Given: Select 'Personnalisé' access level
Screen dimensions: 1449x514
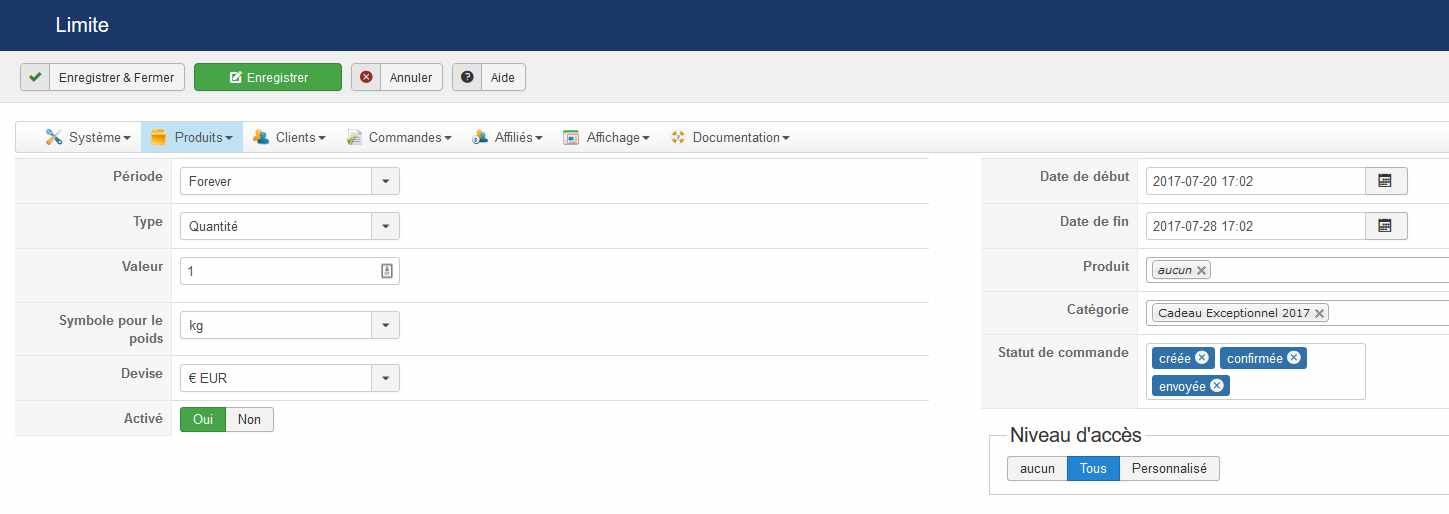Looking at the screenshot, I should [1169, 468].
